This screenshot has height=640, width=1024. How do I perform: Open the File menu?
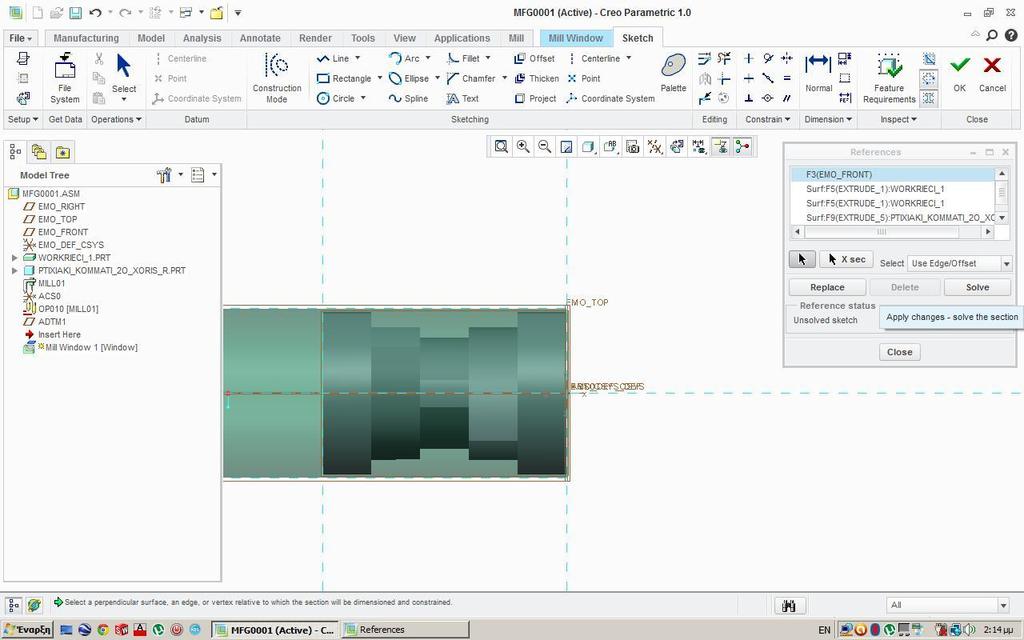[20, 38]
